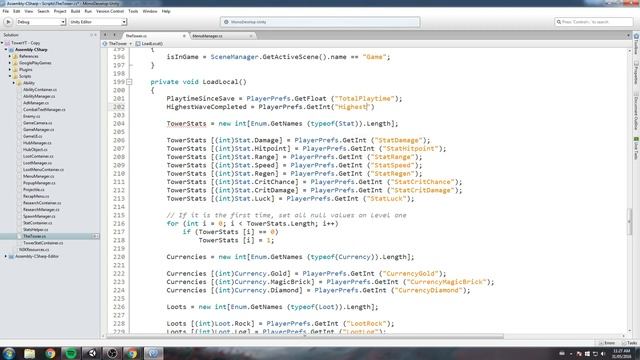This screenshot has height=360, width=640.
Task: Open the TheTower class breadcrumb dropdown
Action: coord(118,44)
